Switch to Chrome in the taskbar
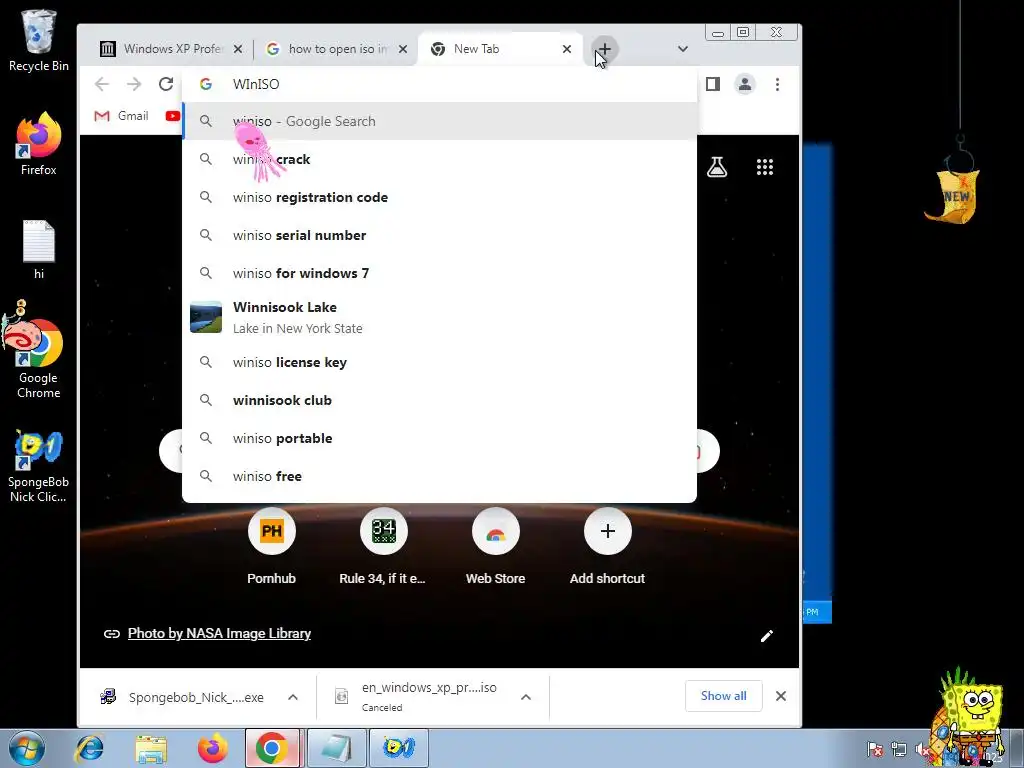 click(x=272, y=748)
